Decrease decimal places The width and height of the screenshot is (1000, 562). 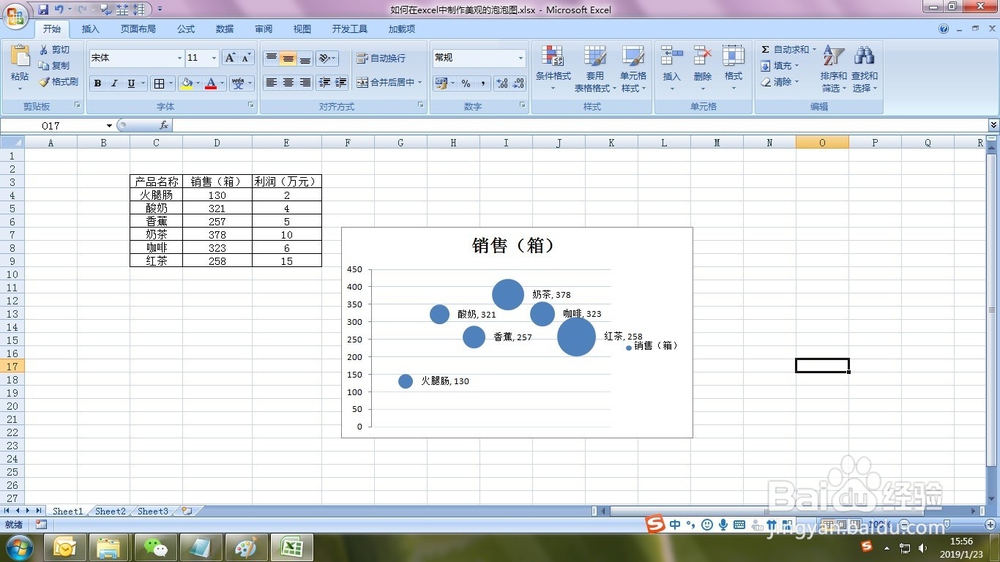(x=518, y=83)
